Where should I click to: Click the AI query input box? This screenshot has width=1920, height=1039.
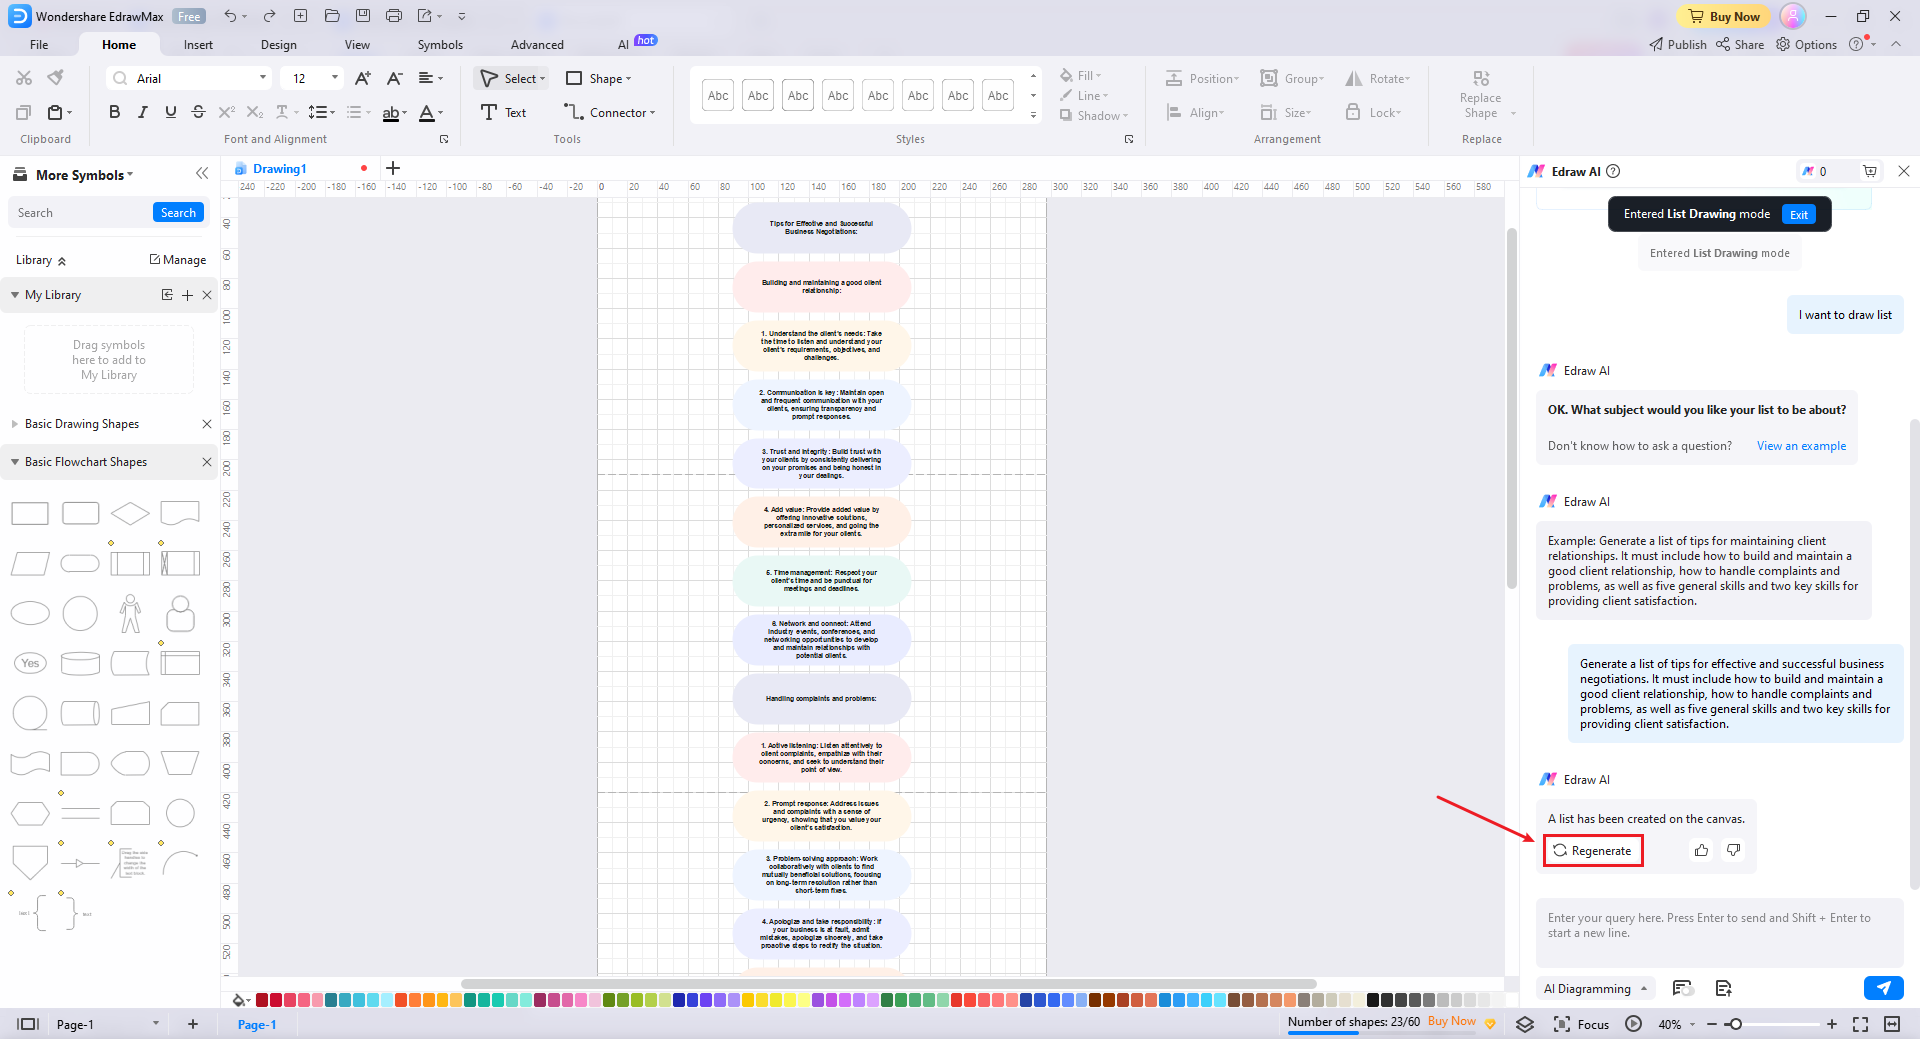1719,932
